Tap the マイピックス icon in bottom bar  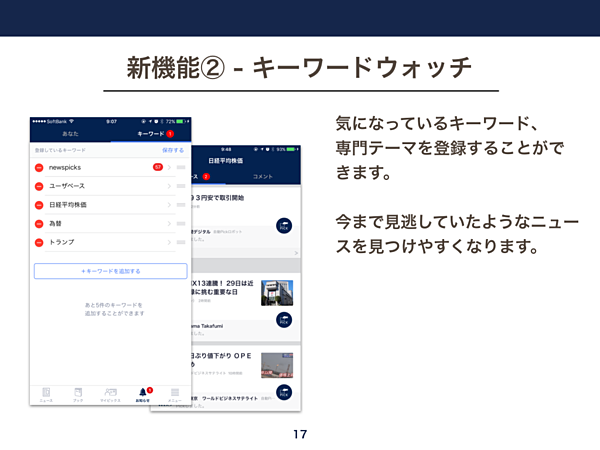tap(110, 394)
